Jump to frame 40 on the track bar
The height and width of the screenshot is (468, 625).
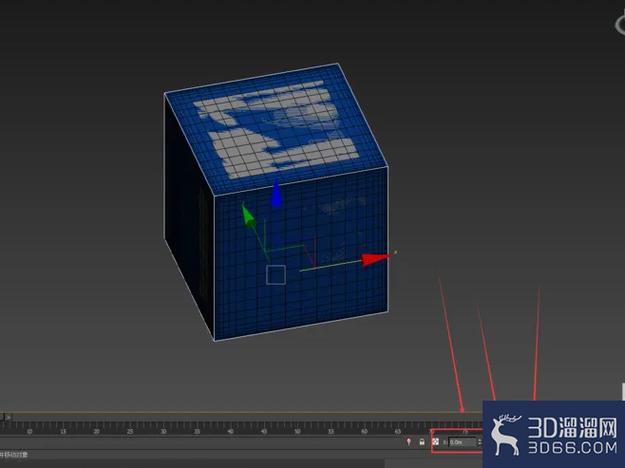(230, 431)
